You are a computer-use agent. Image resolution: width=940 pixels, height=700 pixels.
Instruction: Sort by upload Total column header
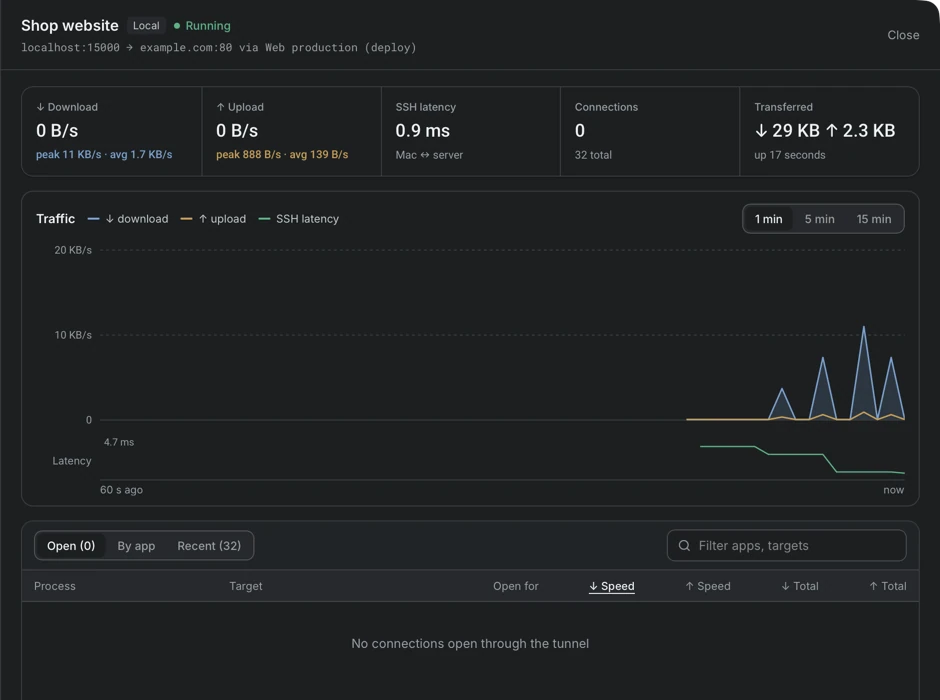(x=888, y=586)
